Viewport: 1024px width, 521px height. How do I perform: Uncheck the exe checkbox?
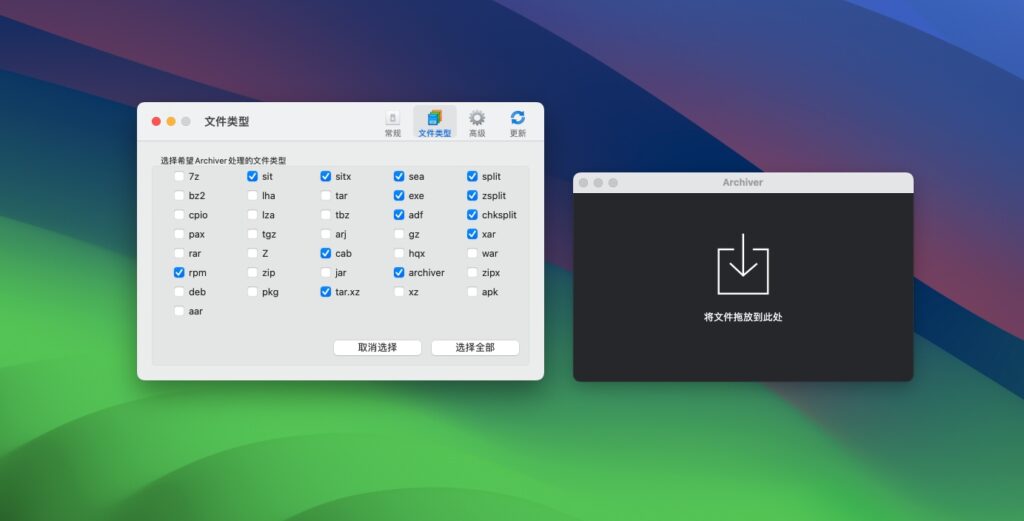[399, 195]
